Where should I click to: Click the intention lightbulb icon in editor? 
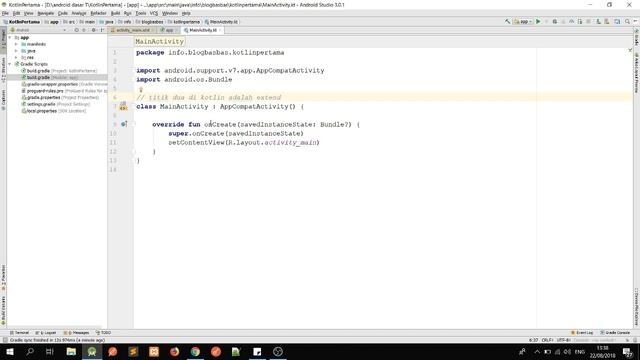click(141, 90)
